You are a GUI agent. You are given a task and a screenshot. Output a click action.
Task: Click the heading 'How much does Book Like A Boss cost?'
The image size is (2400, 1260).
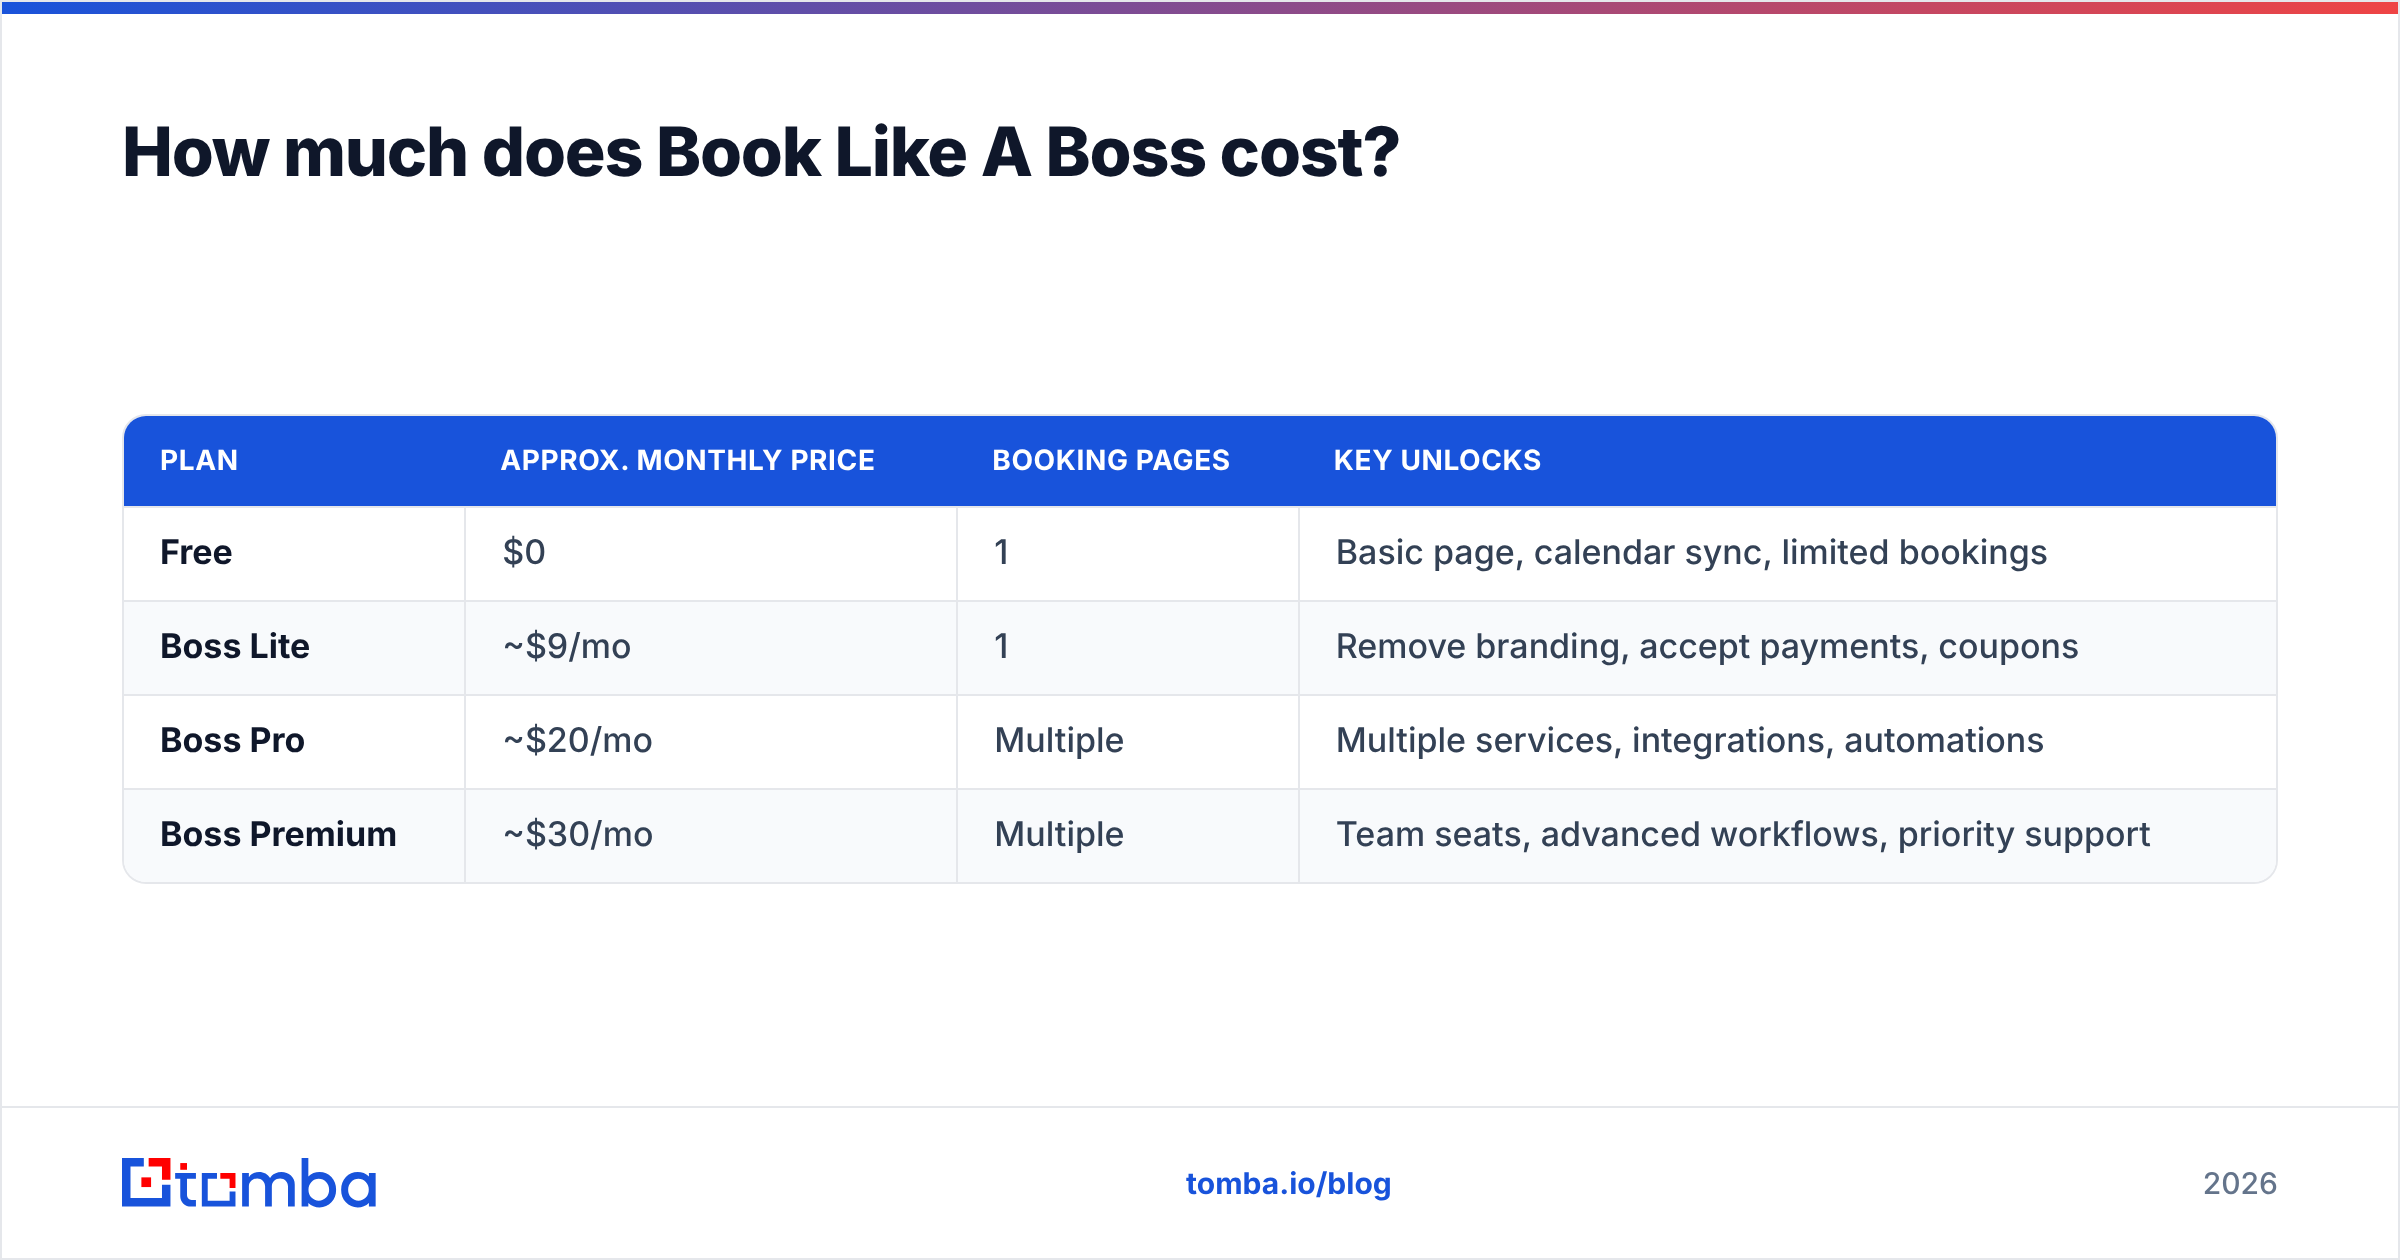click(760, 153)
